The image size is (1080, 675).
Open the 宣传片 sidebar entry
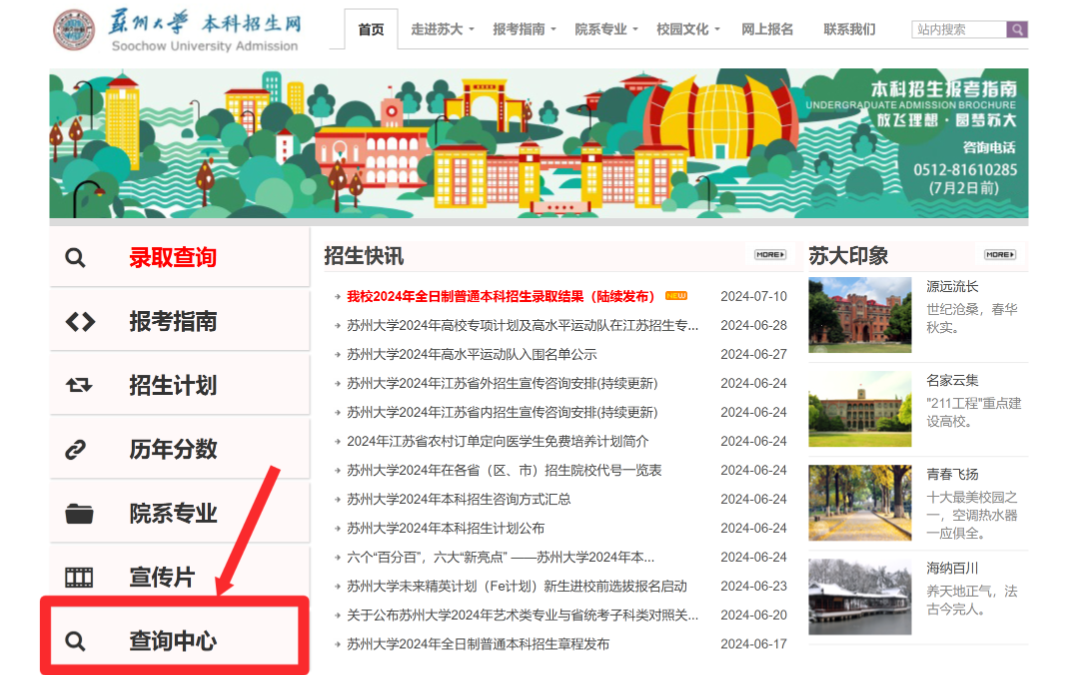pos(179,577)
